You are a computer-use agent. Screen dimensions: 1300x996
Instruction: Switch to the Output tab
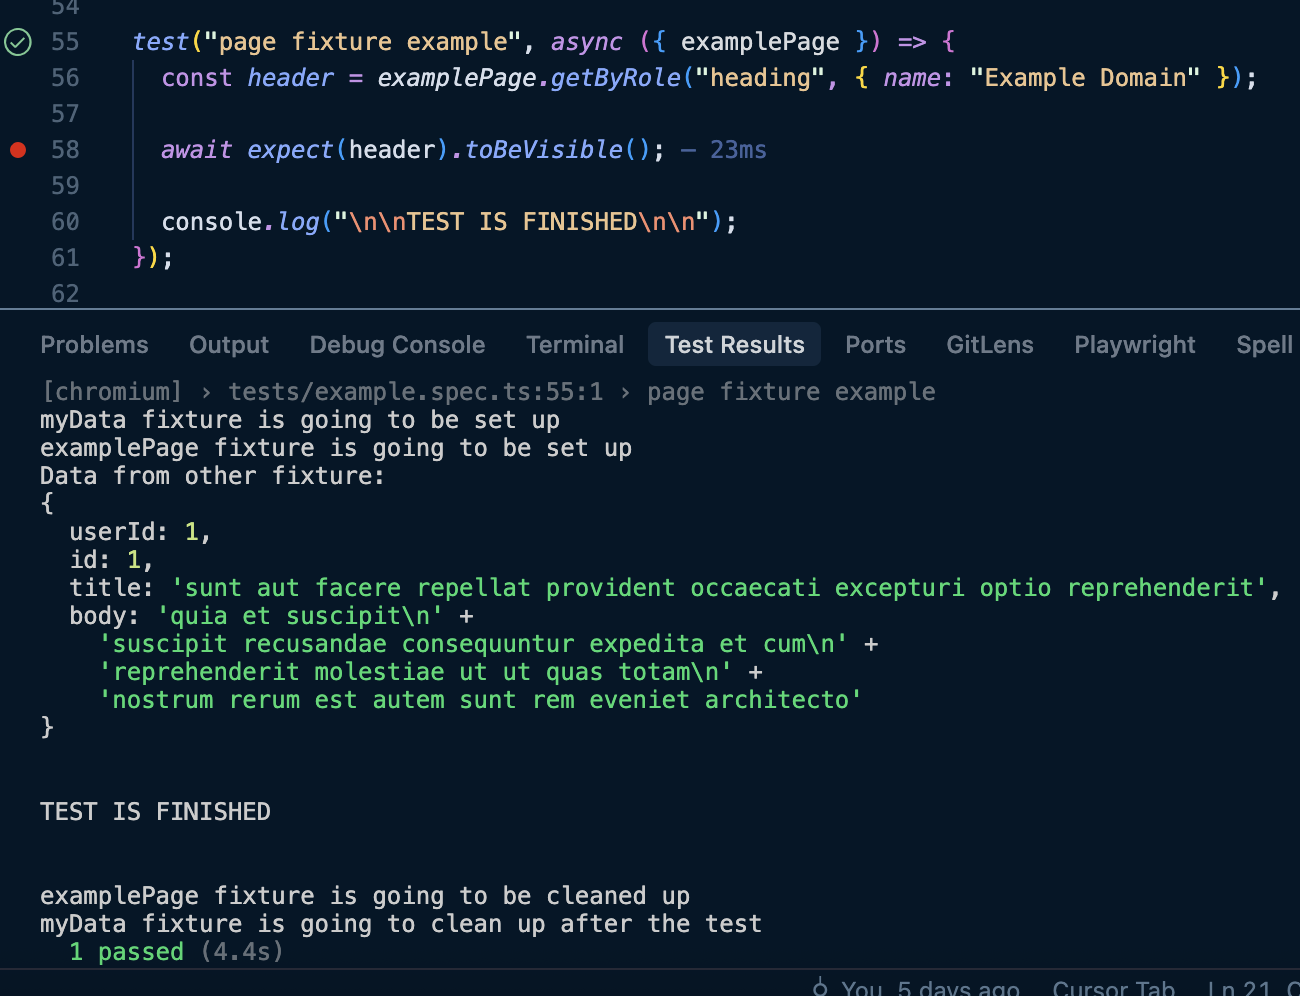pos(229,345)
